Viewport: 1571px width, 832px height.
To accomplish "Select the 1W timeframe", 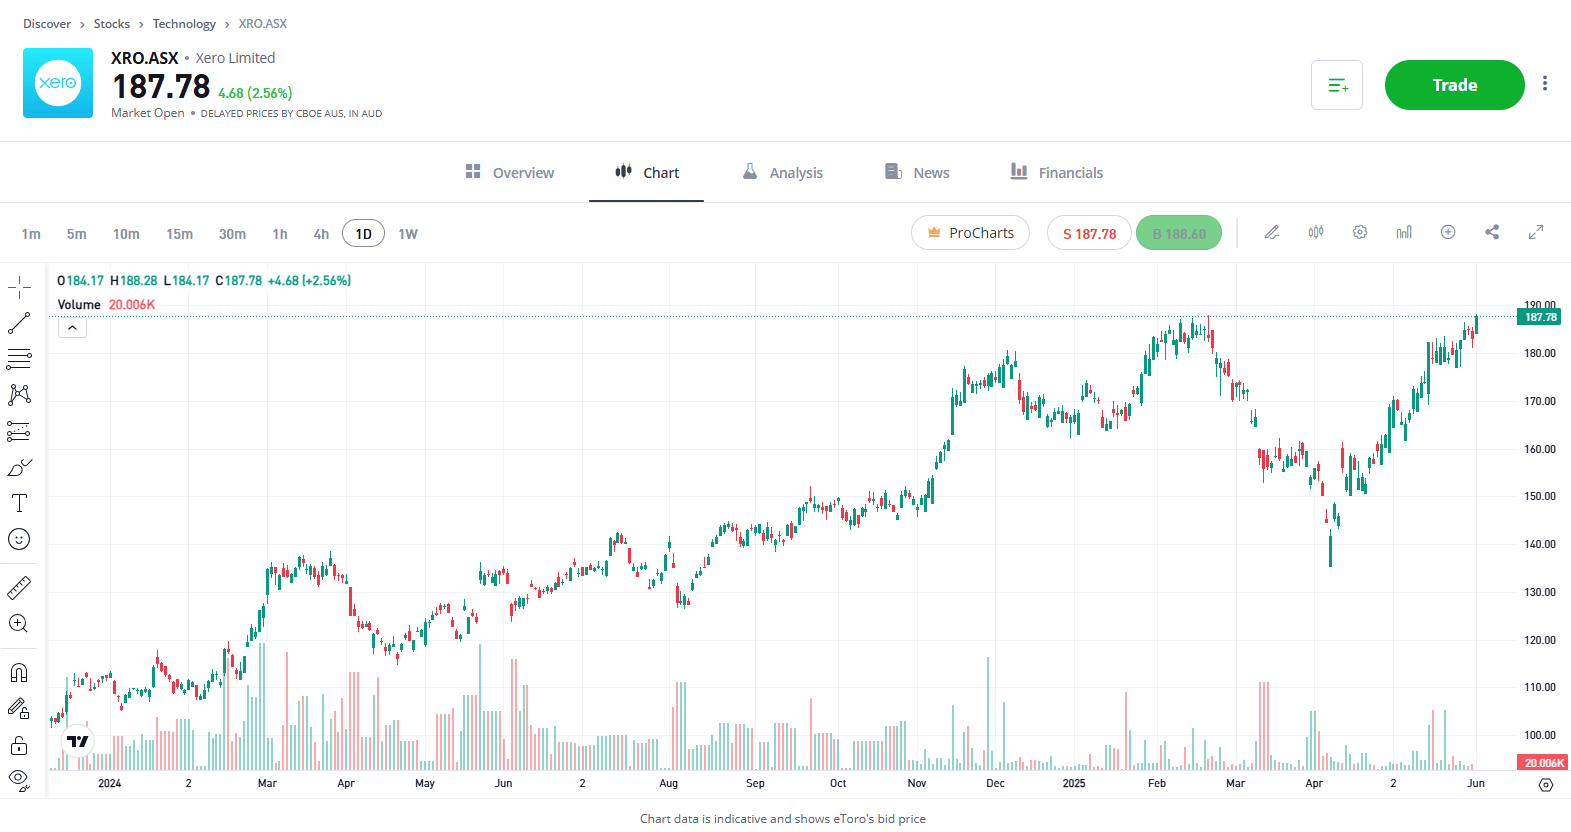I will click(408, 234).
